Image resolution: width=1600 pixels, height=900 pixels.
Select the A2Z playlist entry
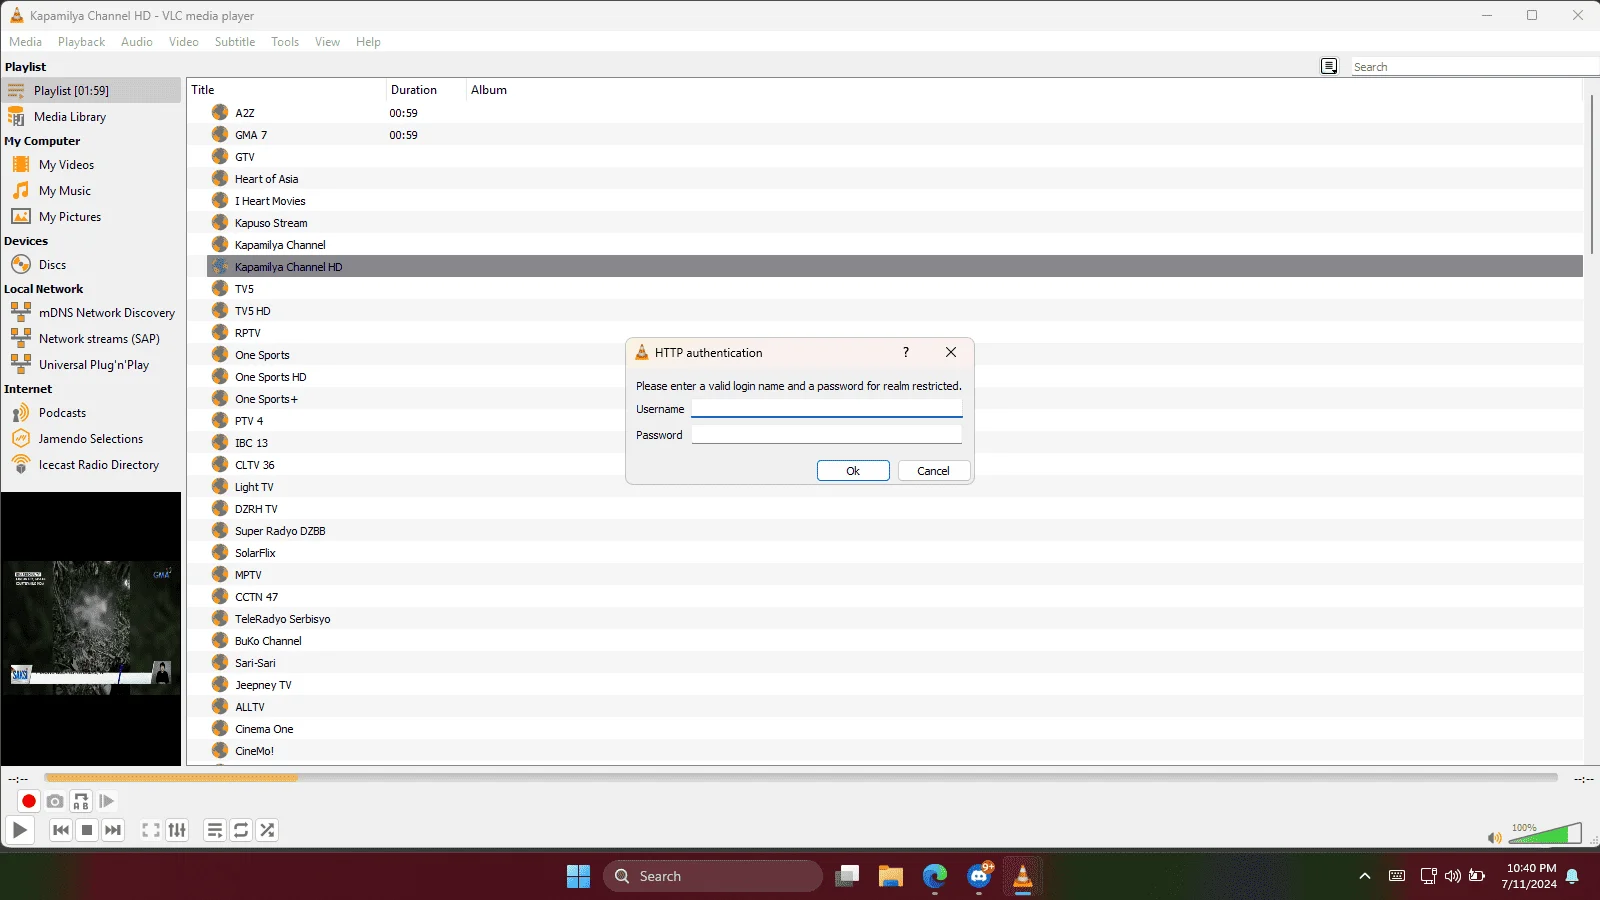point(895,113)
